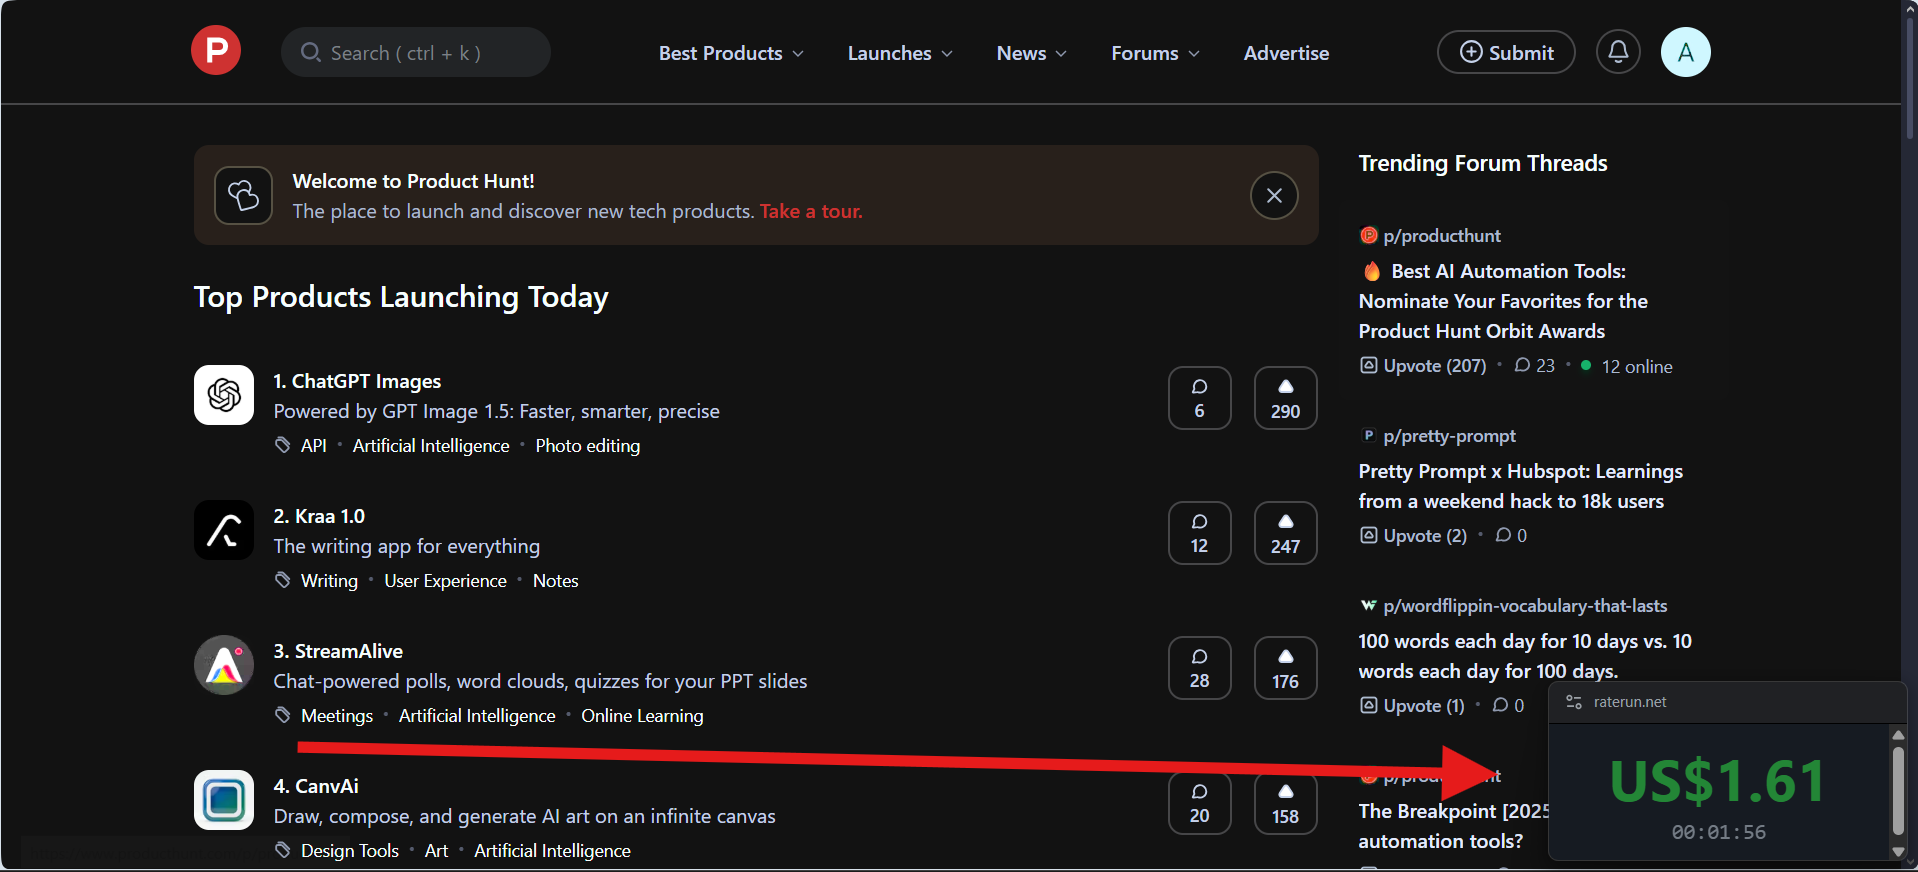Click the raterun.net site settings icon
The image size is (1918, 872).
[1574, 702]
